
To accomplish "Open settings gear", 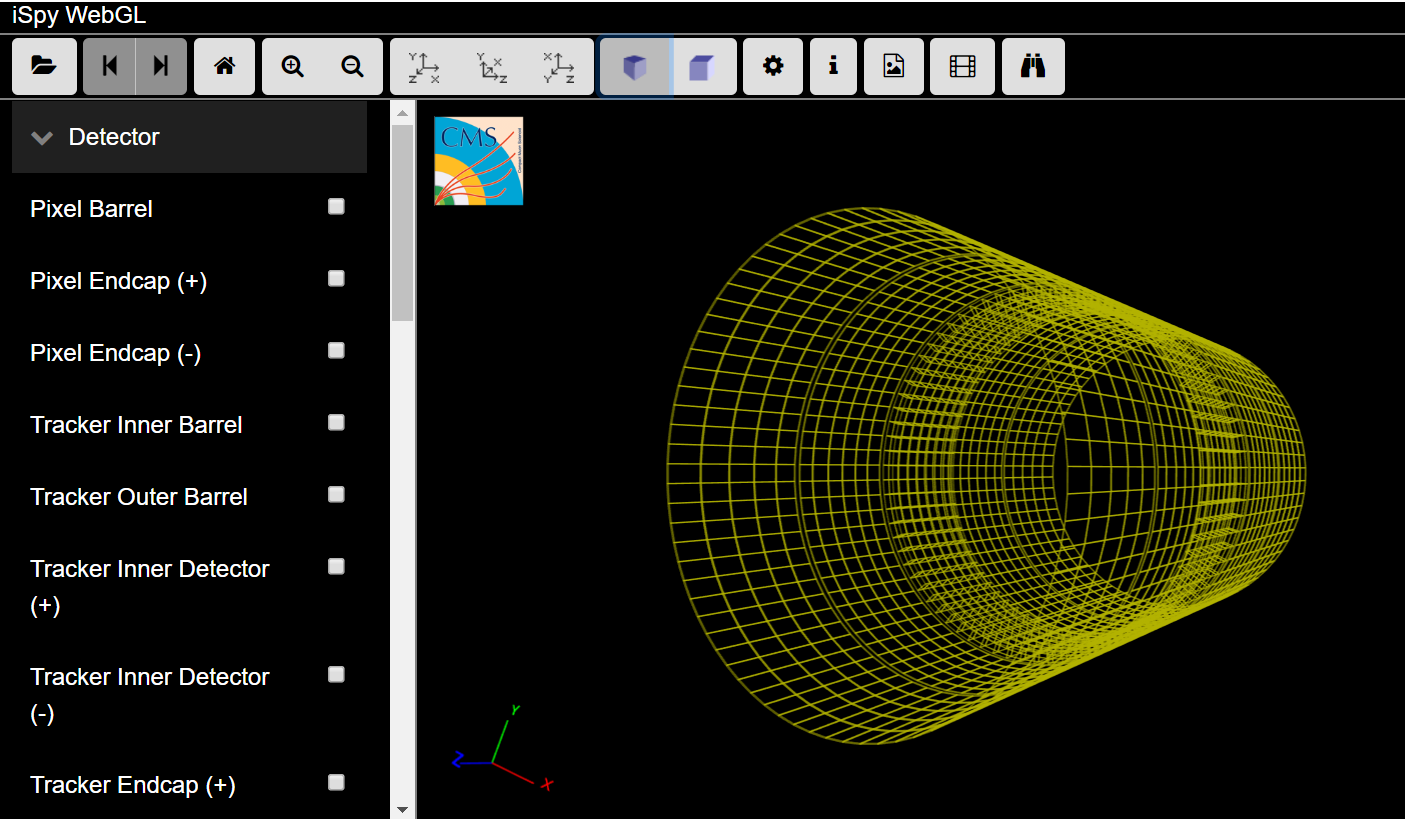I will click(x=773, y=66).
